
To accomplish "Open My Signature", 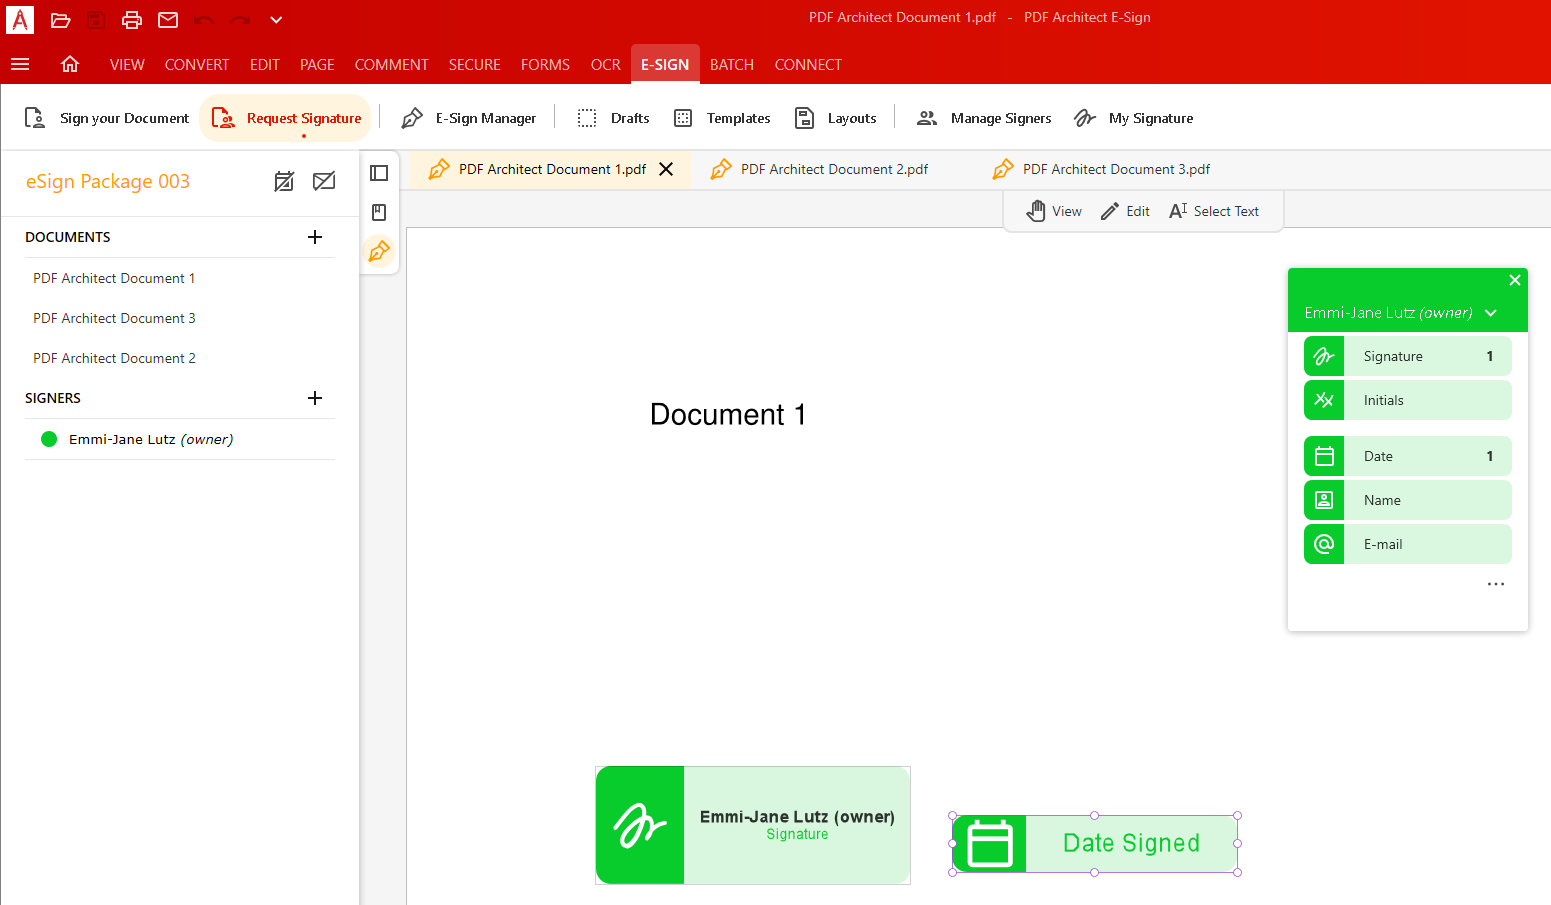I will tap(1134, 118).
